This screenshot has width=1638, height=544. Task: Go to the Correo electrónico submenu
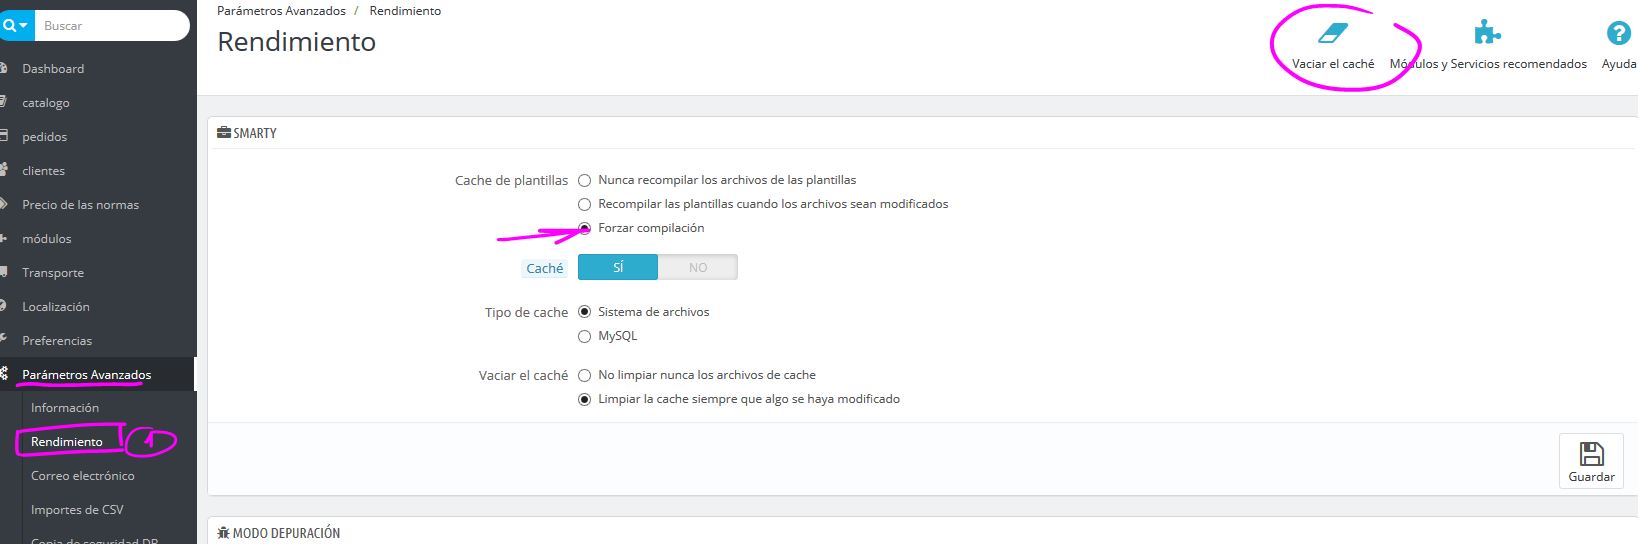[x=82, y=476]
